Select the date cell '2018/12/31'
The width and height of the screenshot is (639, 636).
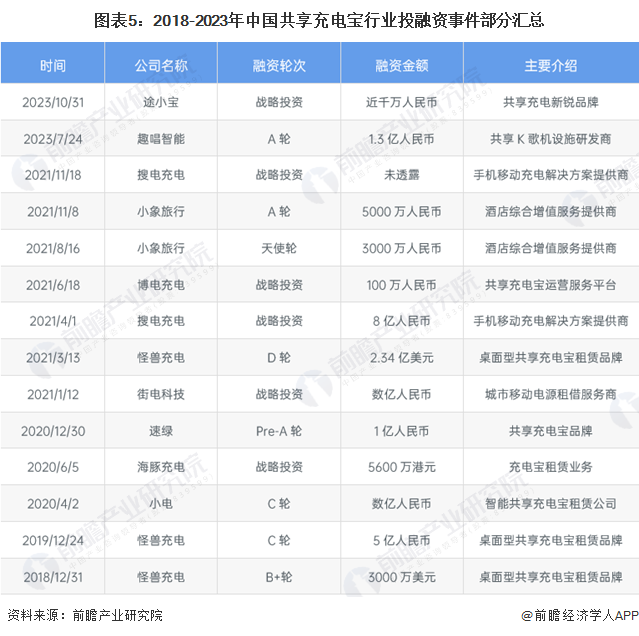(x=53, y=577)
